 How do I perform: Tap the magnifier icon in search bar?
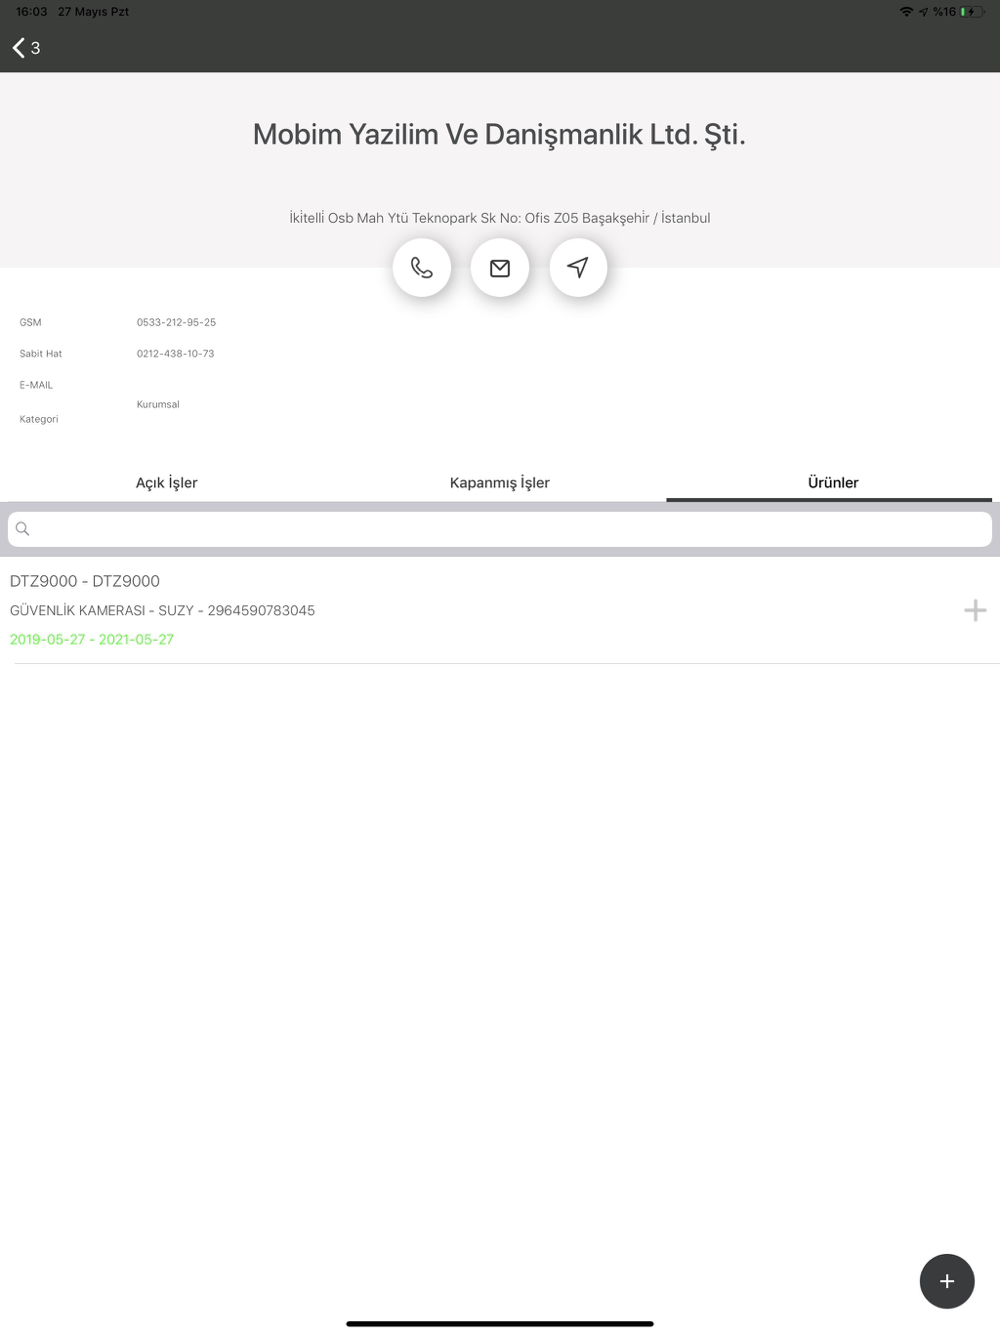point(23,529)
